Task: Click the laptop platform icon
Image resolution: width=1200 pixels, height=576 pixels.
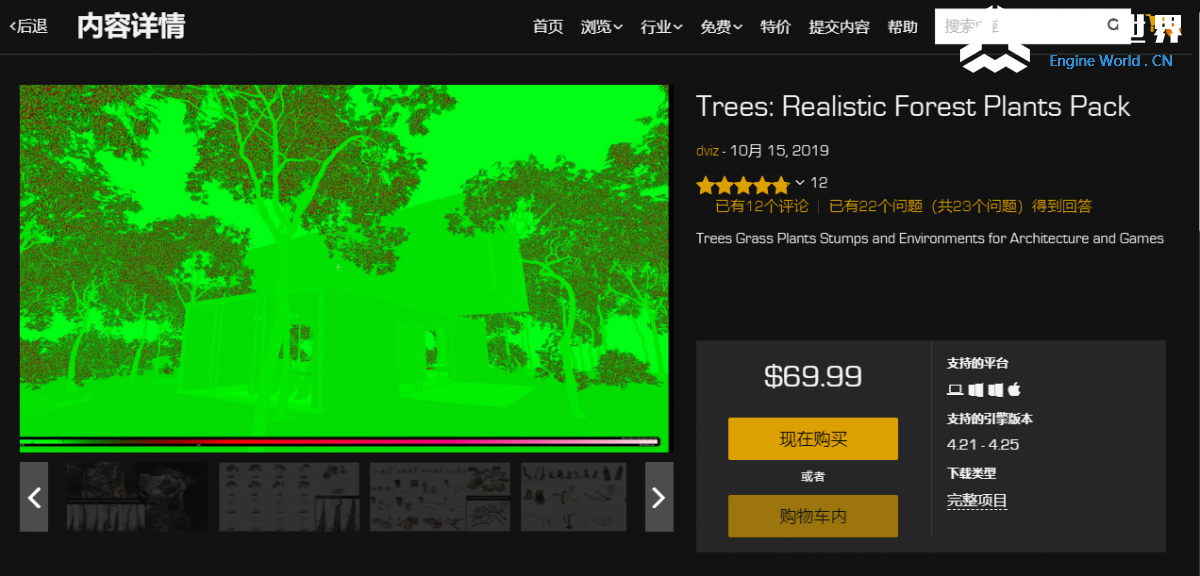Action: (x=954, y=389)
